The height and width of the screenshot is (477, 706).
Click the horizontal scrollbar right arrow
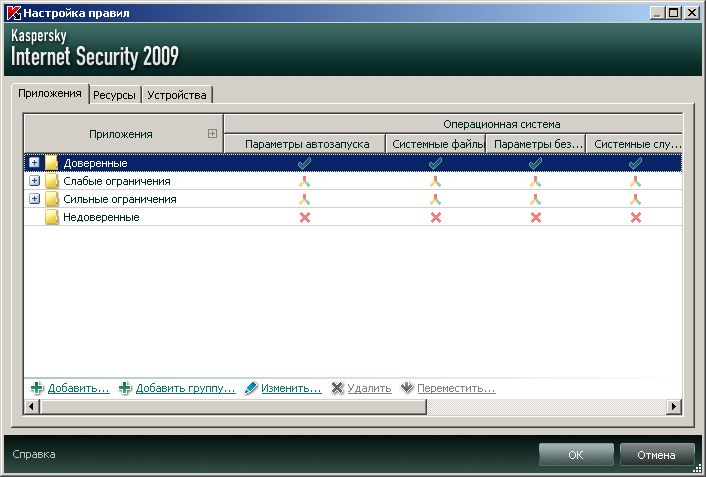(674, 406)
